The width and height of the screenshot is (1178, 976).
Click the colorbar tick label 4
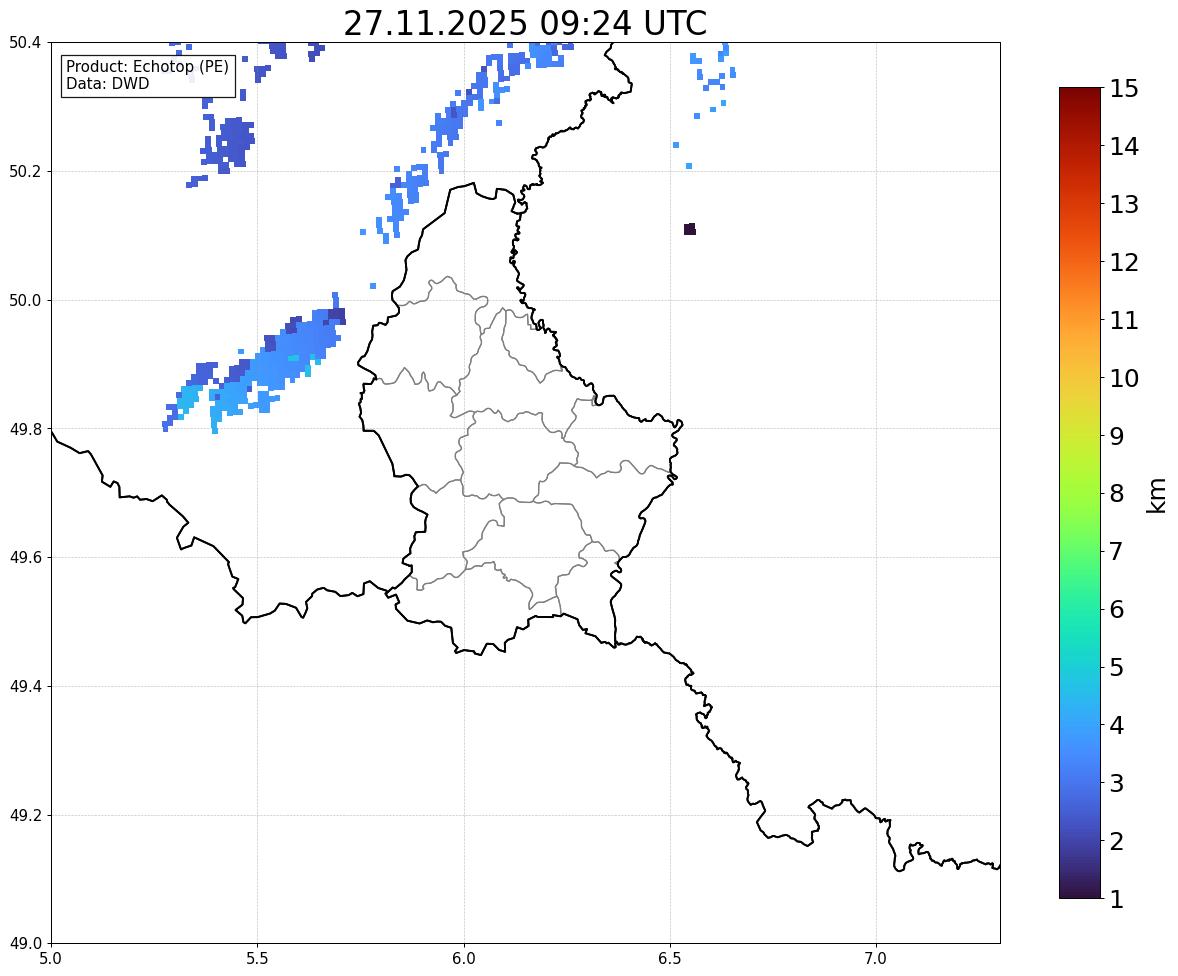pyautogui.click(x=1117, y=725)
